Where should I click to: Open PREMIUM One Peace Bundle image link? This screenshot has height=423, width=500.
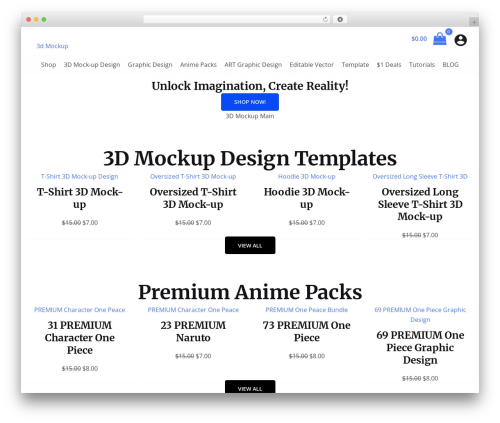307,310
